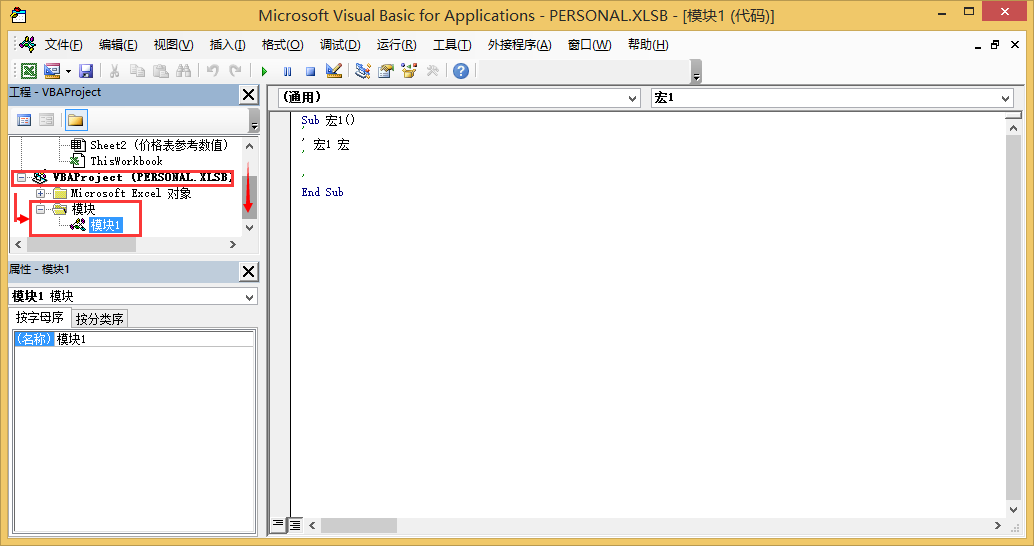
Task: Click the View Microsoft Excel icon
Action: pyautogui.click(x=29, y=71)
